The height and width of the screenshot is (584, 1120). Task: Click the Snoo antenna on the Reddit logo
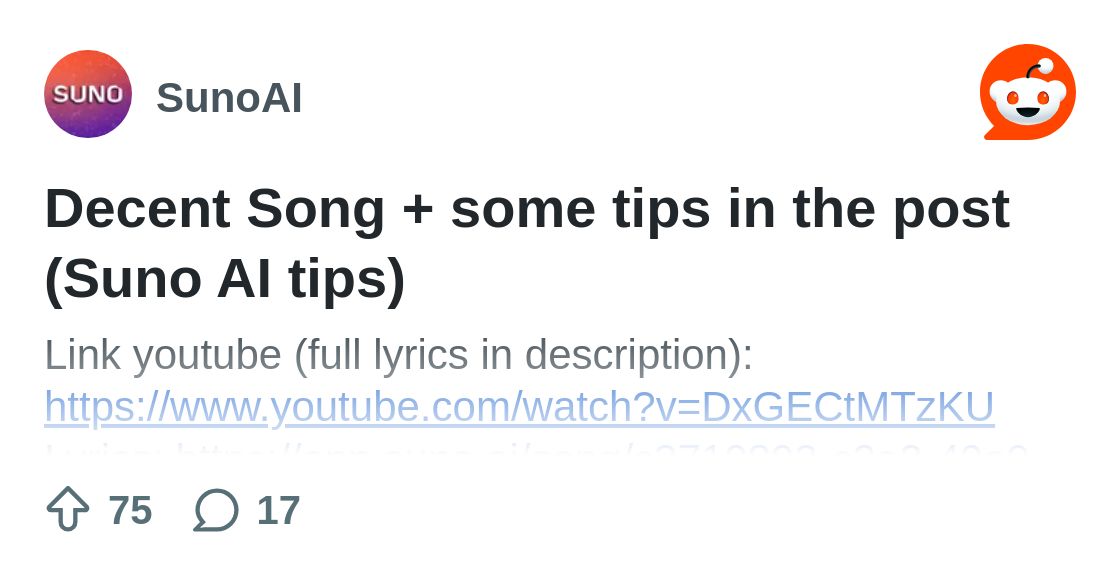pyautogui.click(x=1036, y=69)
